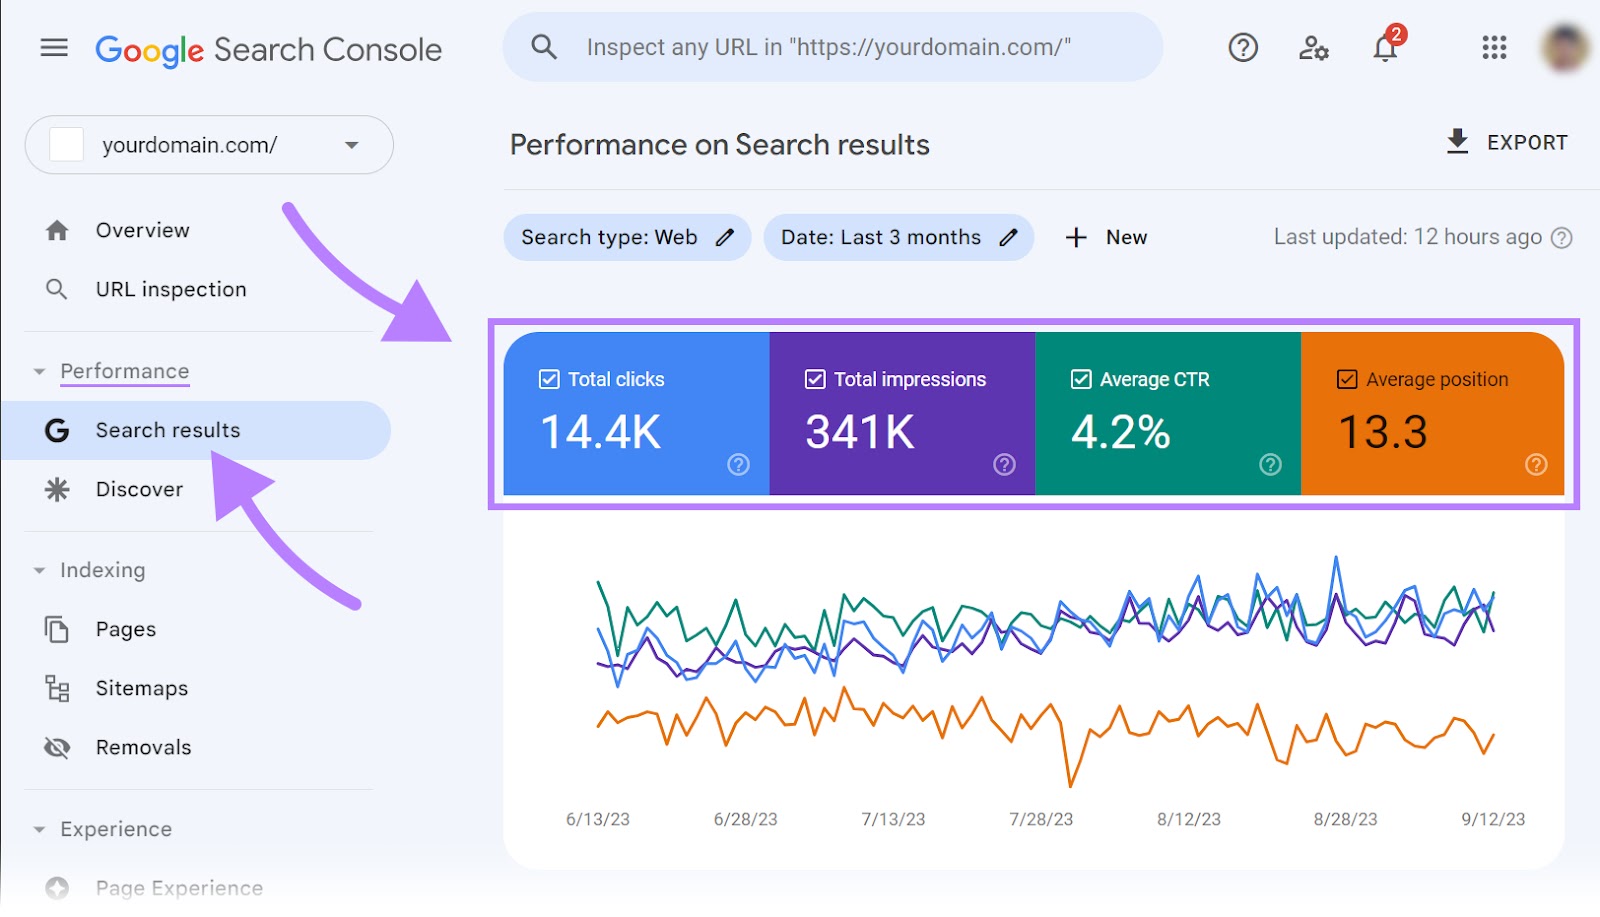Click the user settings icon near the bell
This screenshot has height=917, width=1600.
1313,48
